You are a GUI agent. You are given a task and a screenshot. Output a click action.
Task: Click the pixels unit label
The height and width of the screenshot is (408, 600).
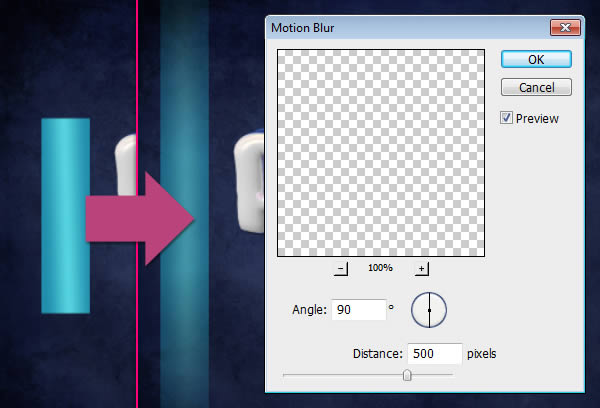point(481,354)
